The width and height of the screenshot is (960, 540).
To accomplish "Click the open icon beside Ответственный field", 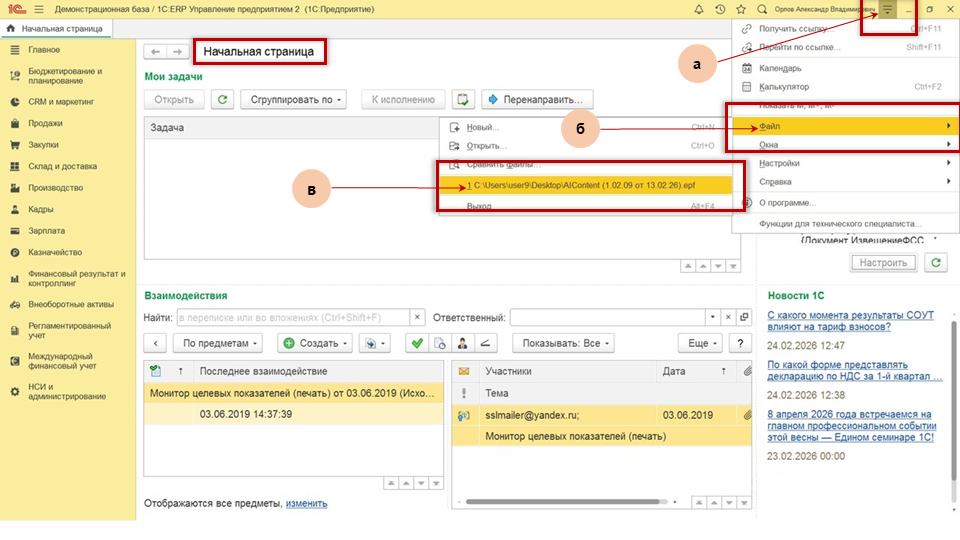I will coord(744,317).
